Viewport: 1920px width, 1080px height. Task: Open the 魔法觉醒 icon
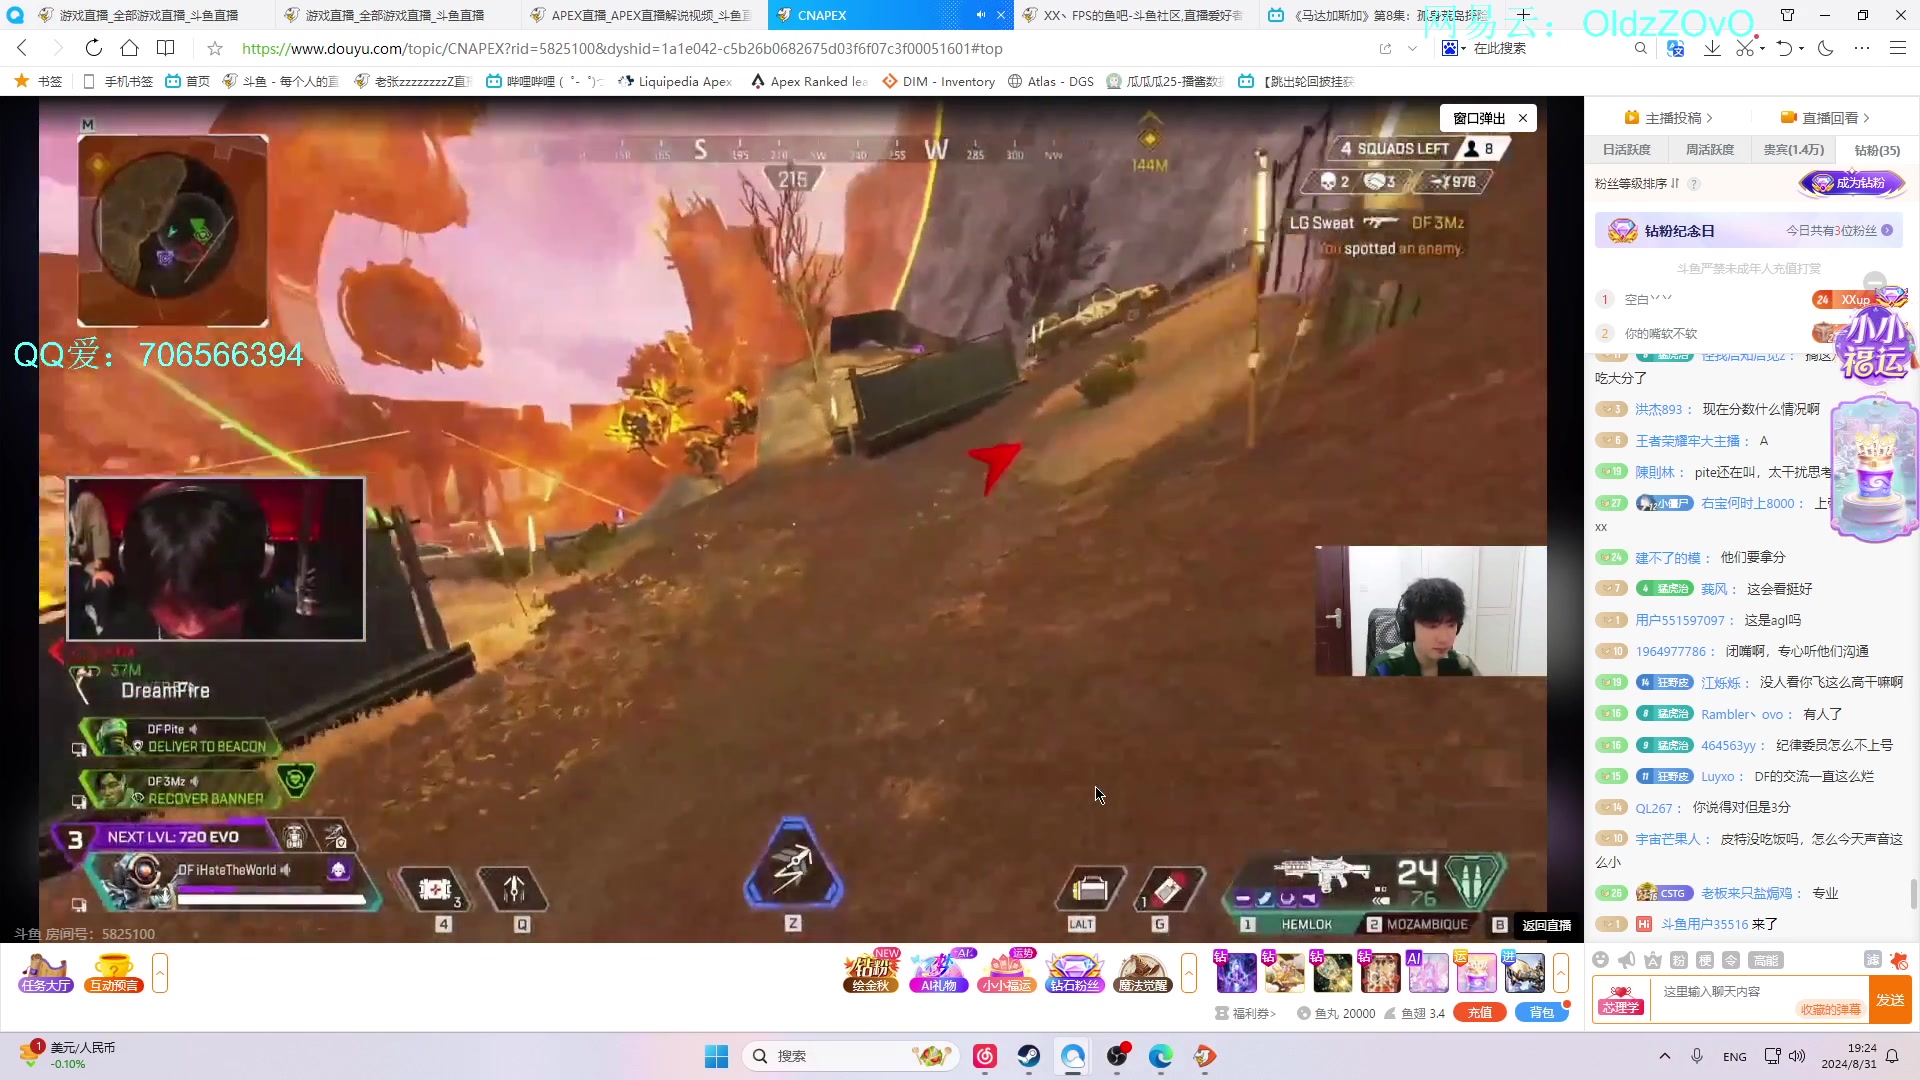pyautogui.click(x=1142, y=973)
